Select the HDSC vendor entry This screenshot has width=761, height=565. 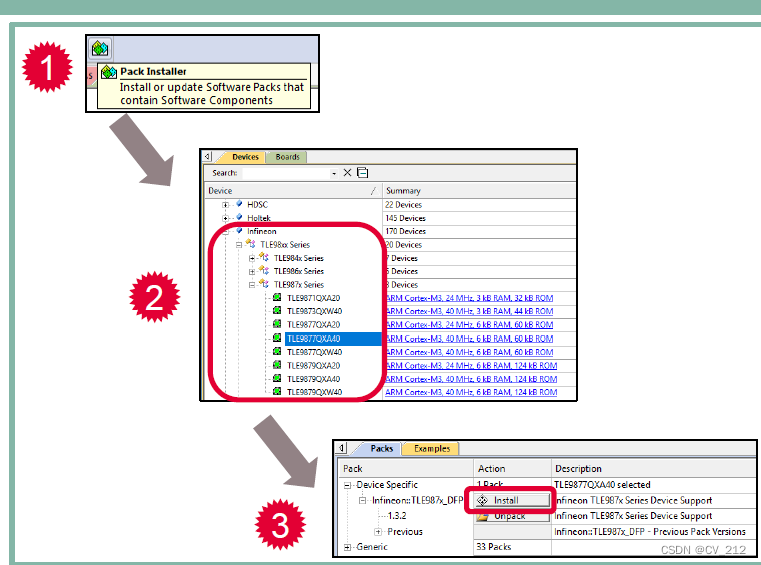pyautogui.click(x=257, y=205)
